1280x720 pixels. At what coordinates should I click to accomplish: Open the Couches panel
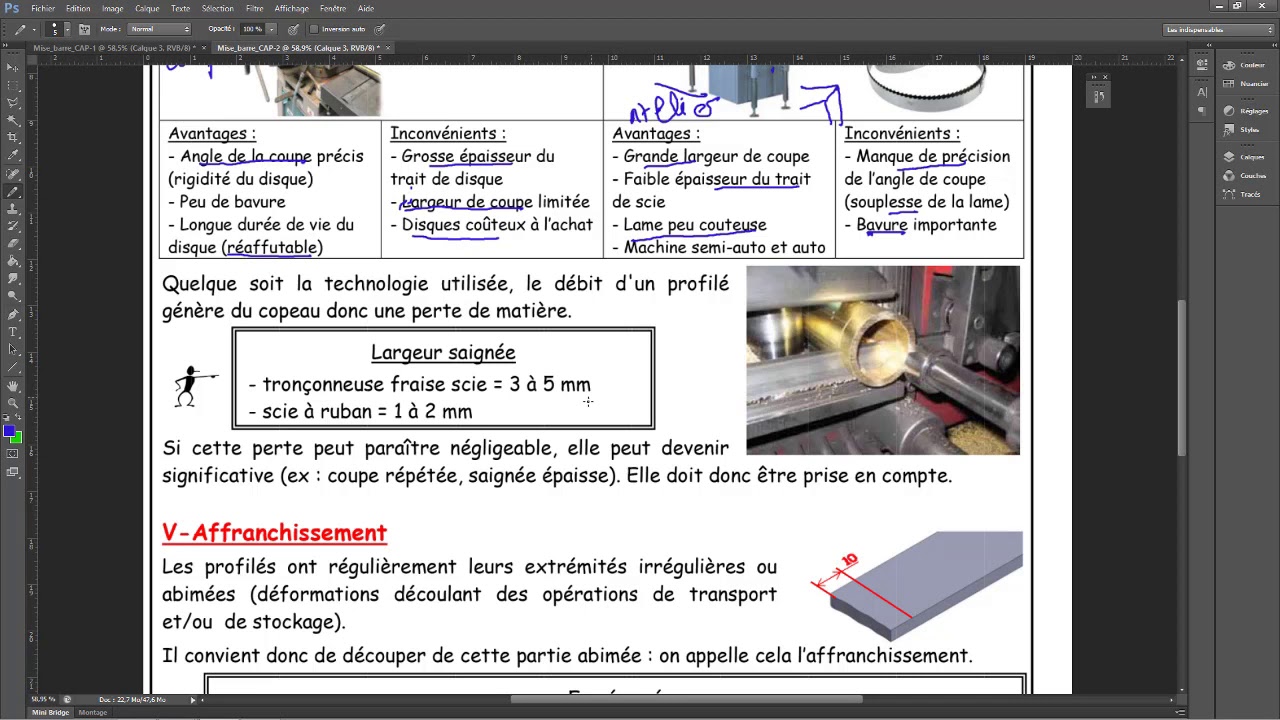tap(1241, 176)
